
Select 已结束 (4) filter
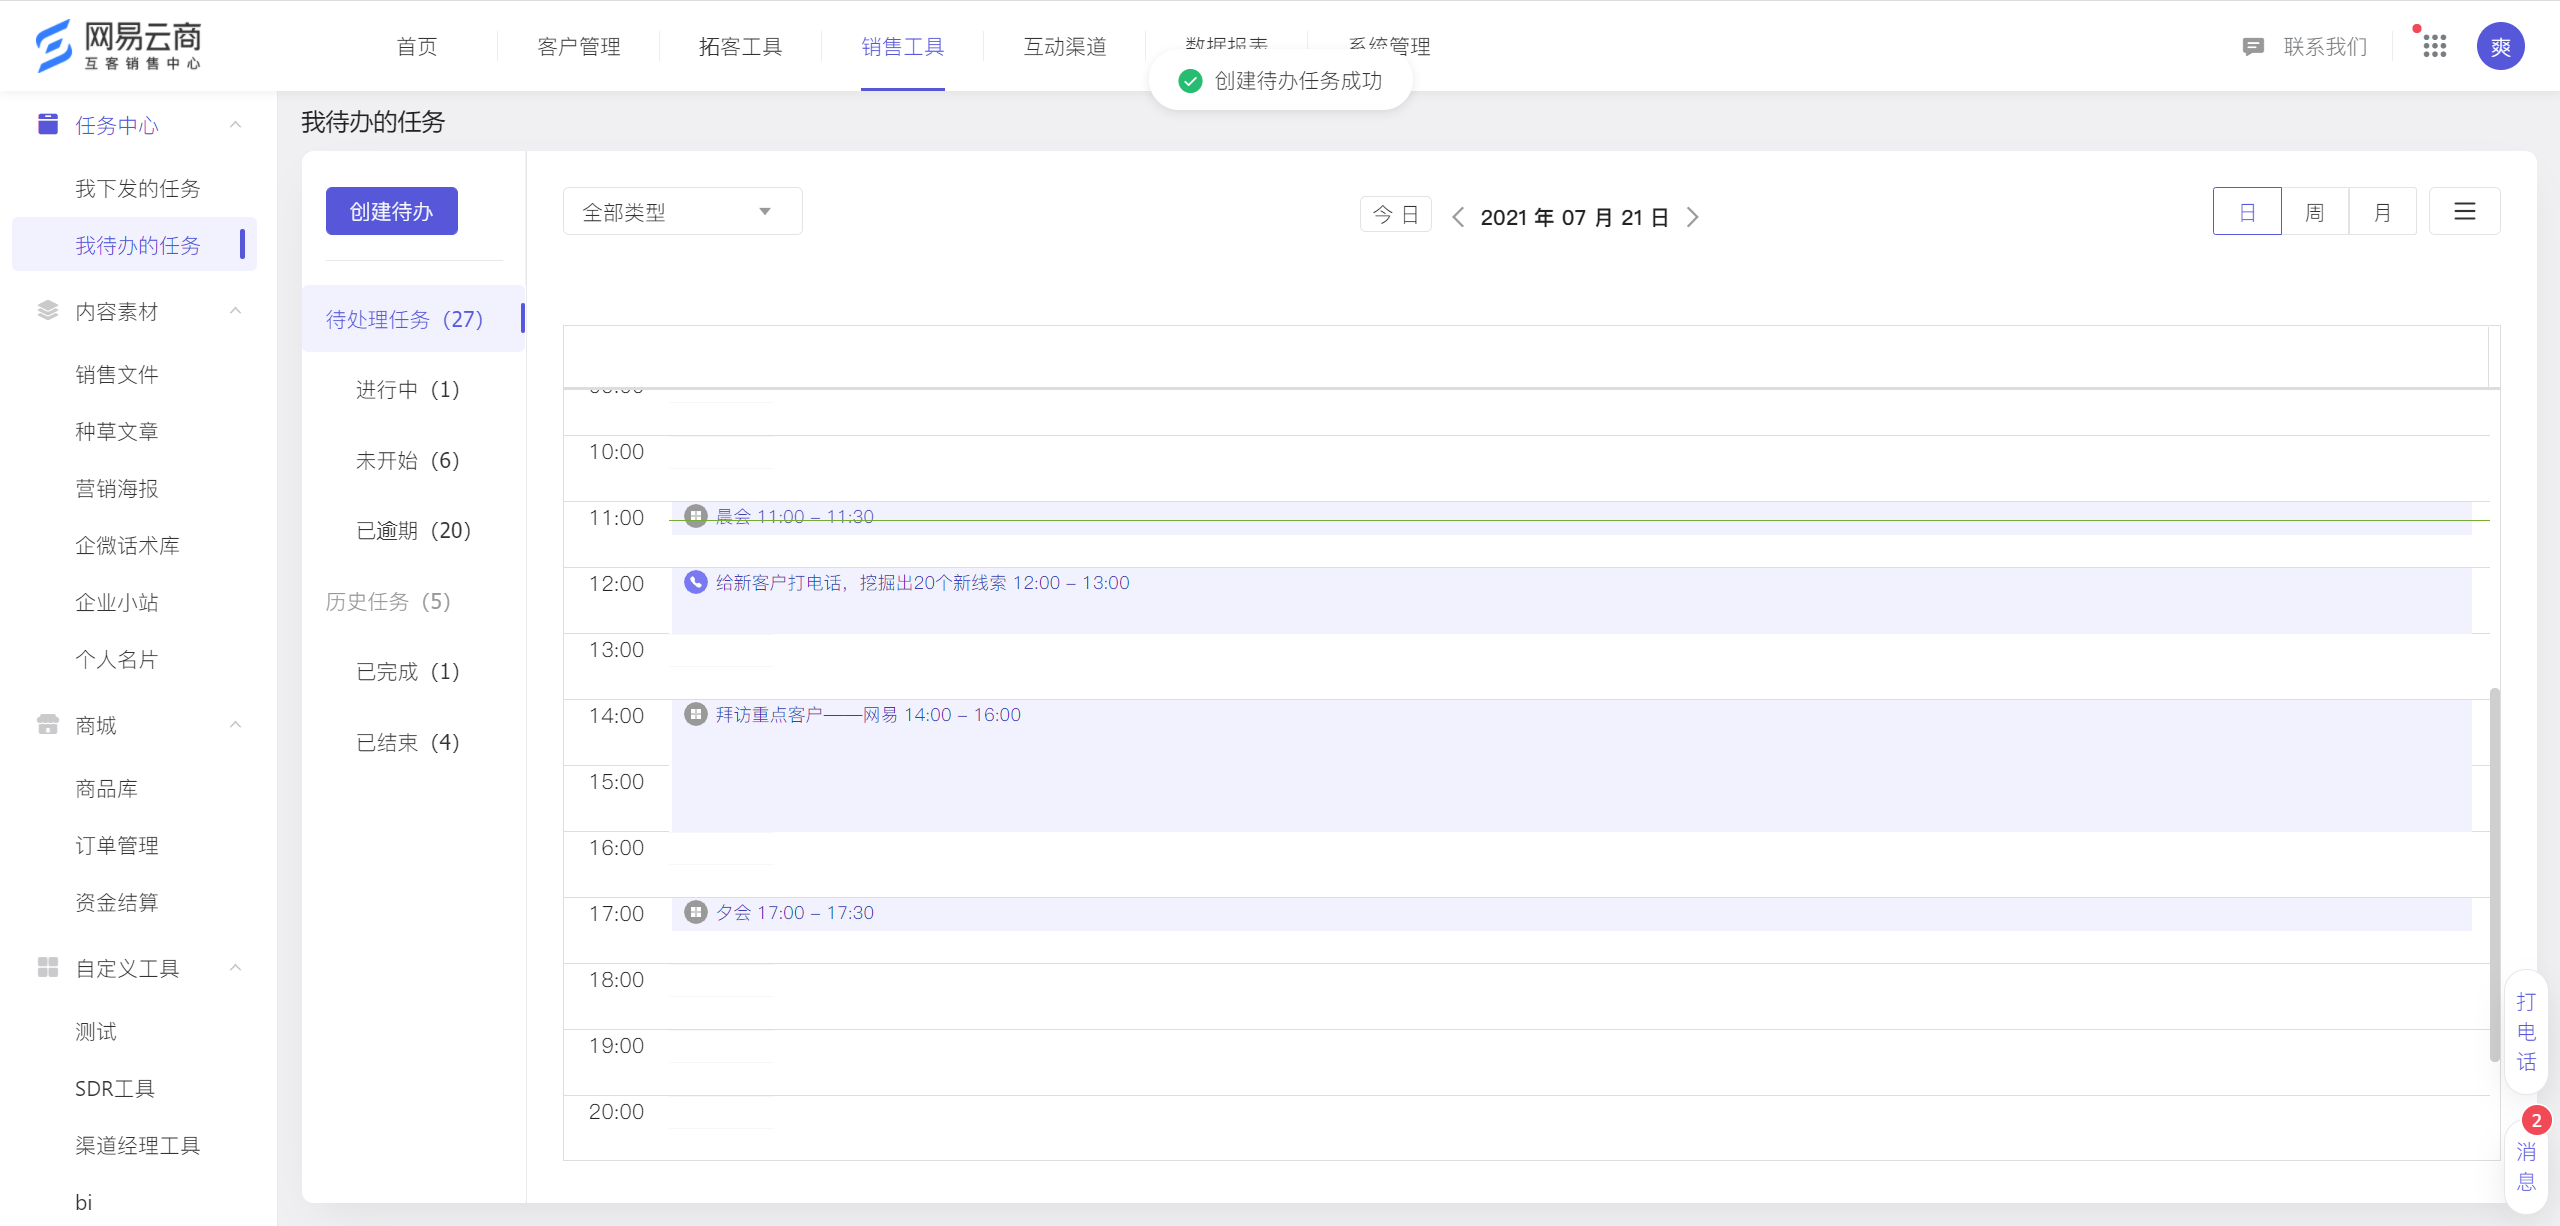coord(408,742)
